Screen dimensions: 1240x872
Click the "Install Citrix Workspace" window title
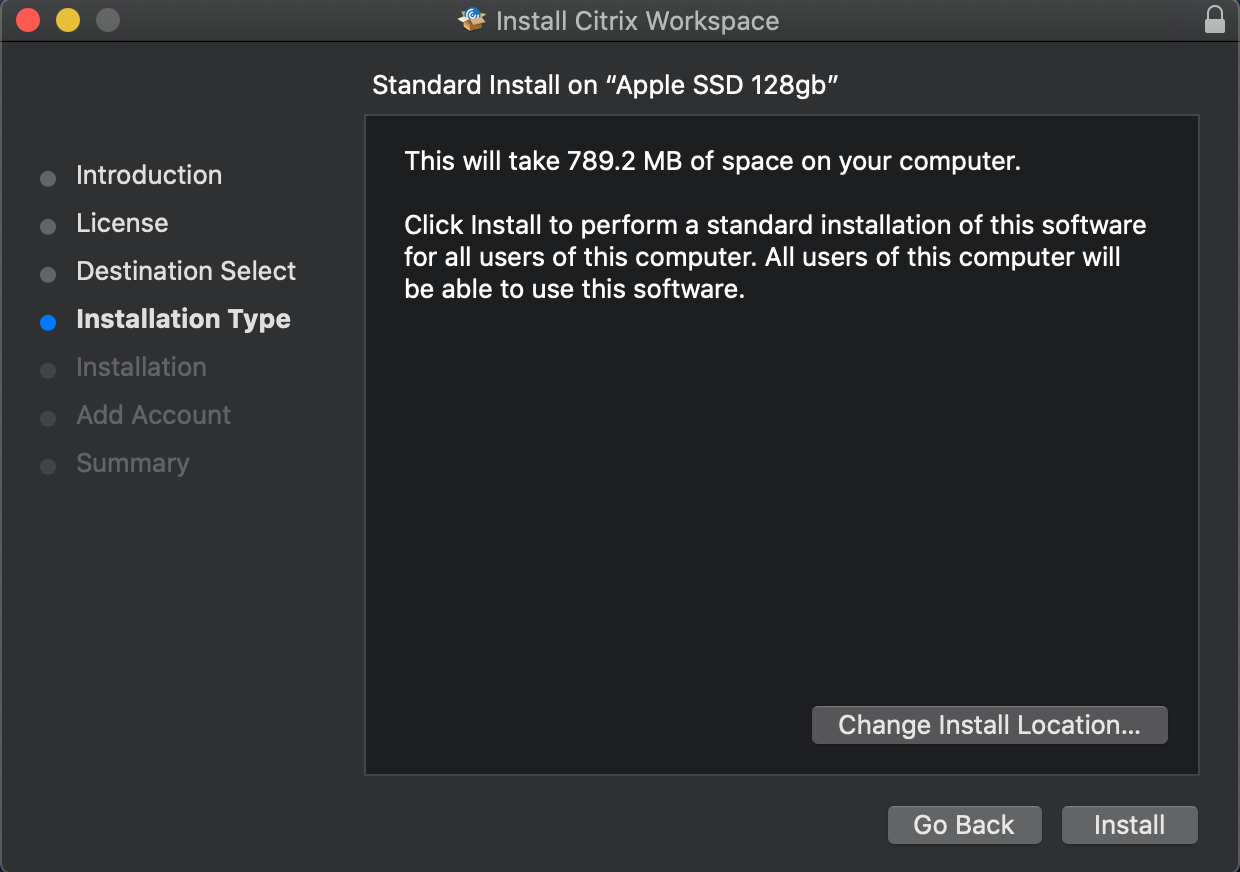point(637,21)
